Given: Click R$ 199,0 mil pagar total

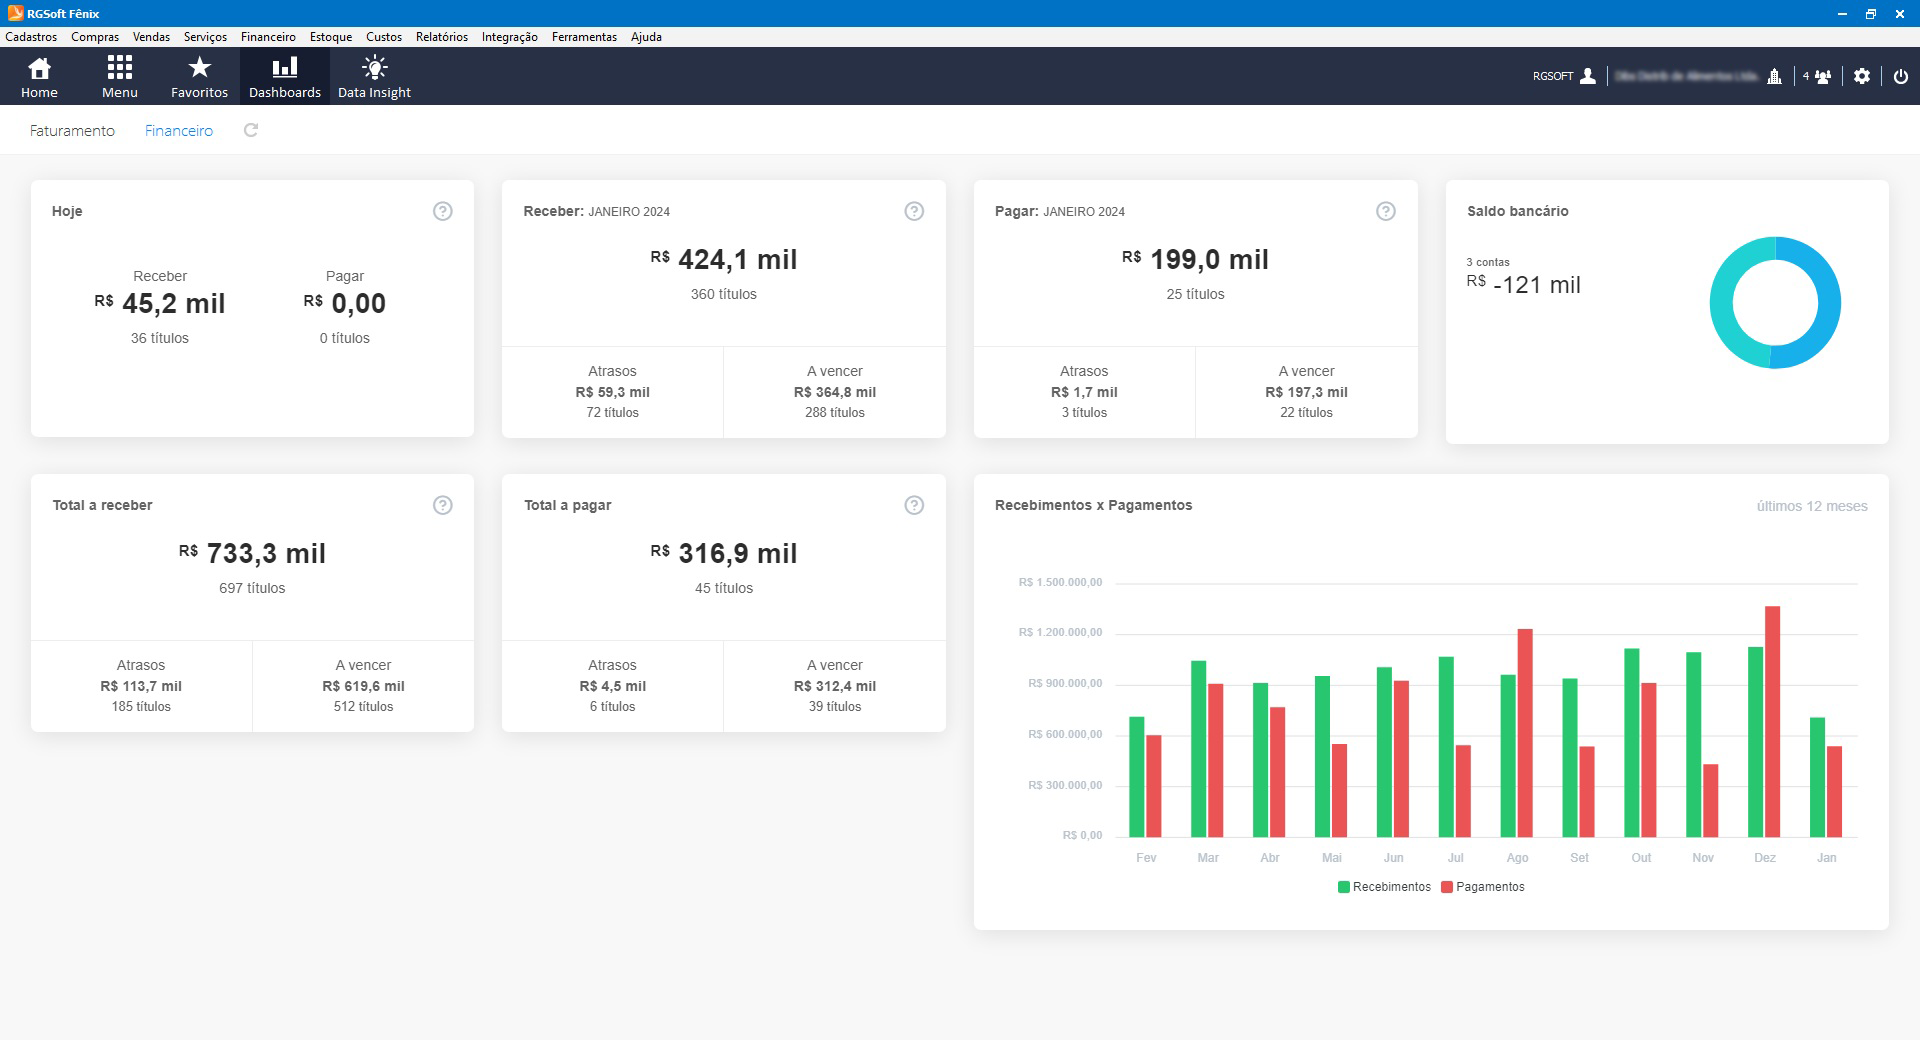Looking at the screenshot, I should pyautogui.click(x=1195, y=260).
